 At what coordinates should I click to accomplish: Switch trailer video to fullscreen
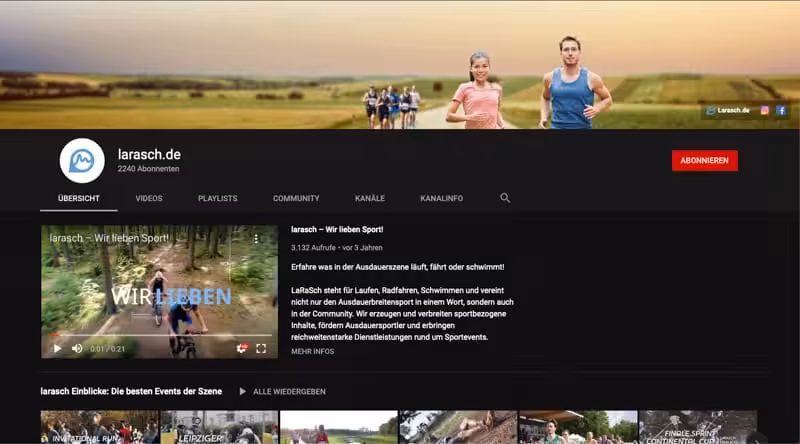(x=261, y=349)
